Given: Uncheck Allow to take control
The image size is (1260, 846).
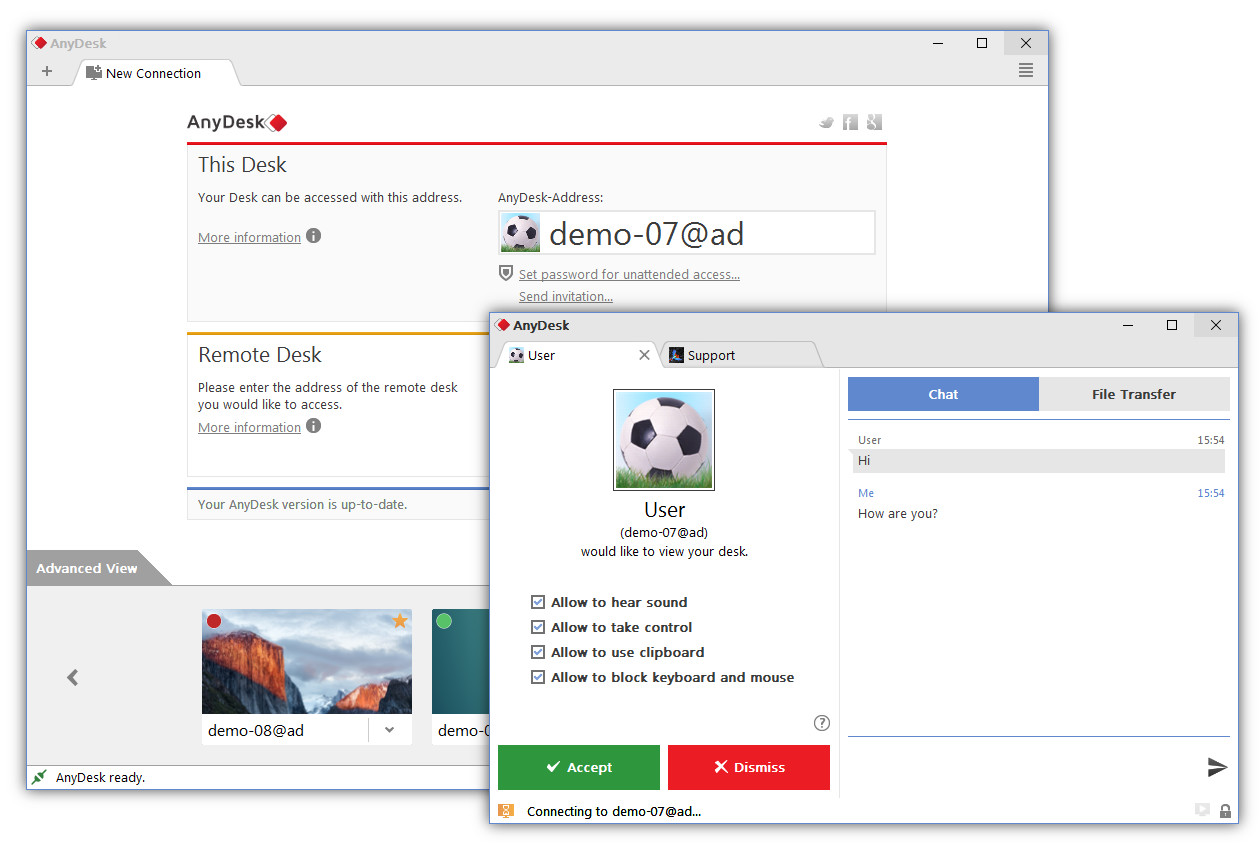Looking at the screenshot, I should point(538,627).
